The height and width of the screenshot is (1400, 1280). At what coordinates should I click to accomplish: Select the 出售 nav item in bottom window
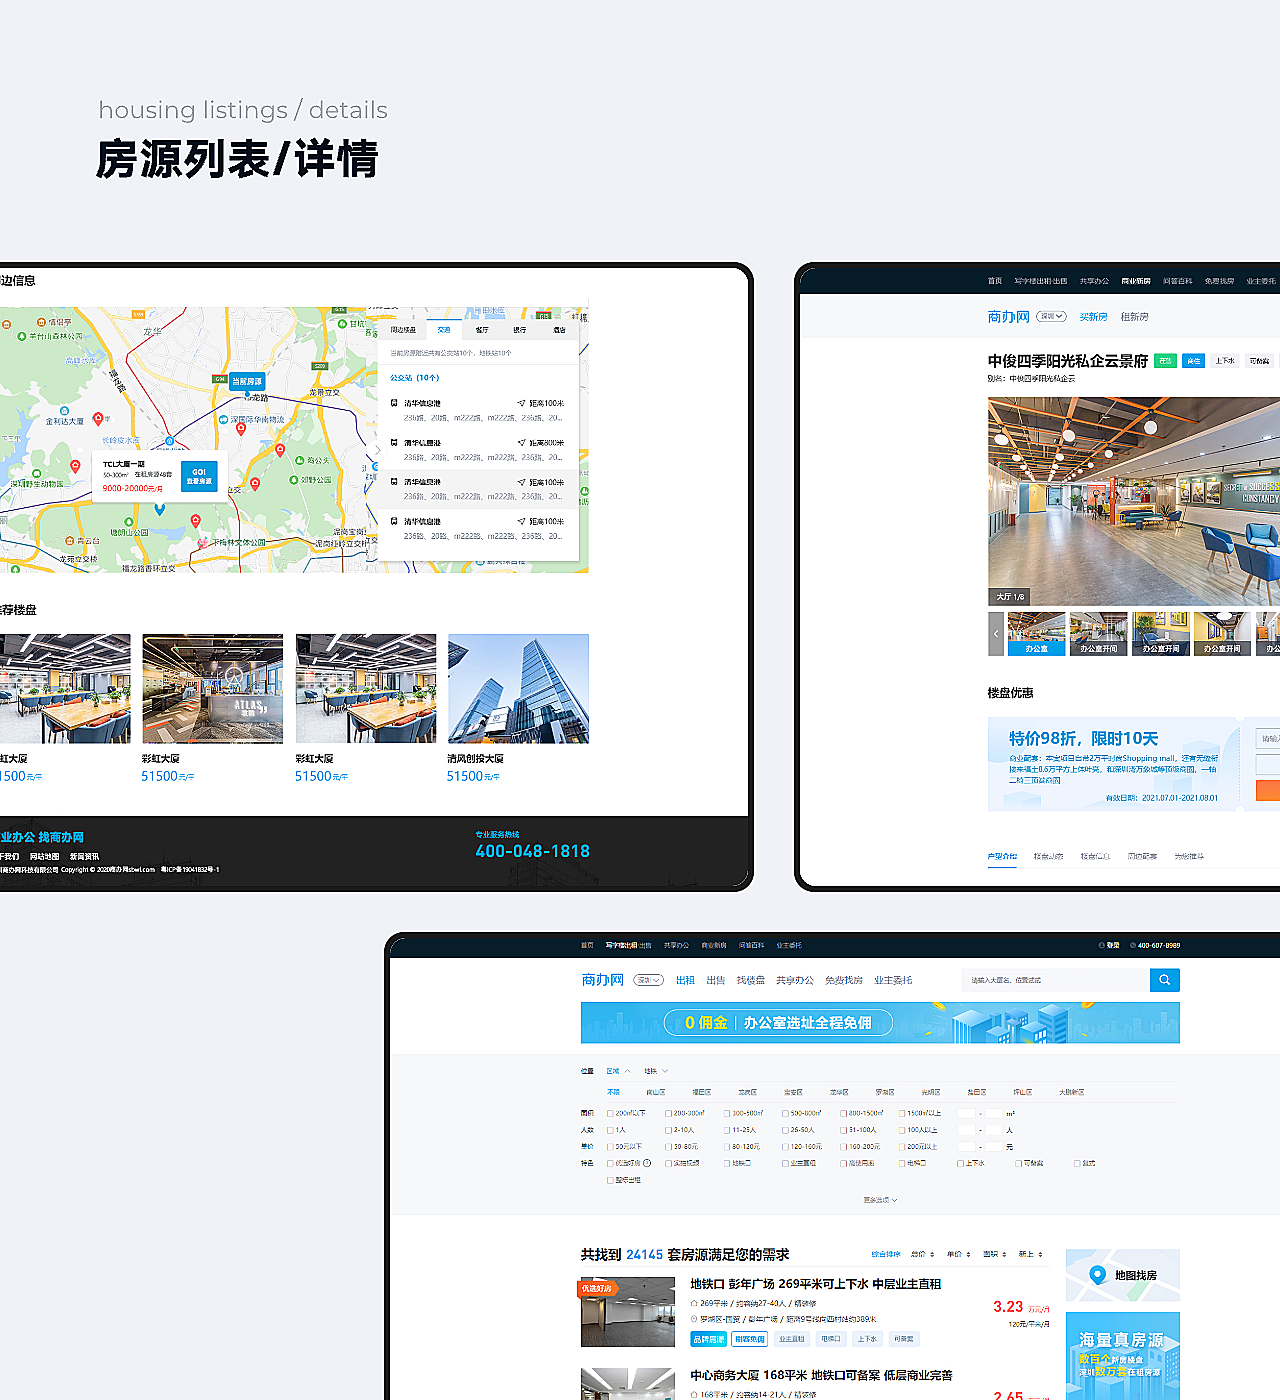coord(716,980)
